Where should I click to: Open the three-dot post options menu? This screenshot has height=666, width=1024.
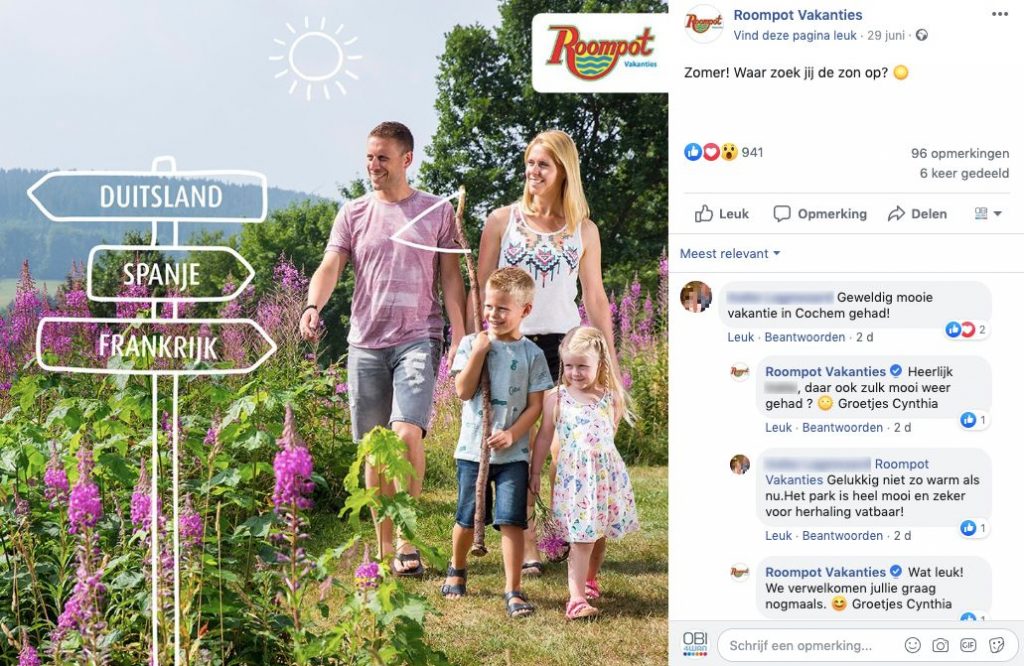pos(1000,14)
